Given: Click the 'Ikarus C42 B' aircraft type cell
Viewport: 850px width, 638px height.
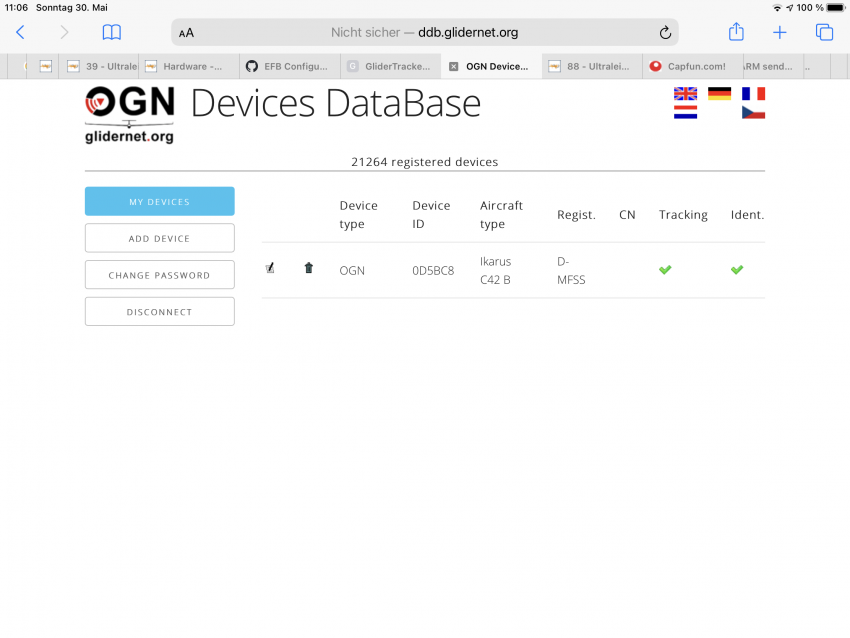Looking at the screenshot, I should click(x=495, y=270).
